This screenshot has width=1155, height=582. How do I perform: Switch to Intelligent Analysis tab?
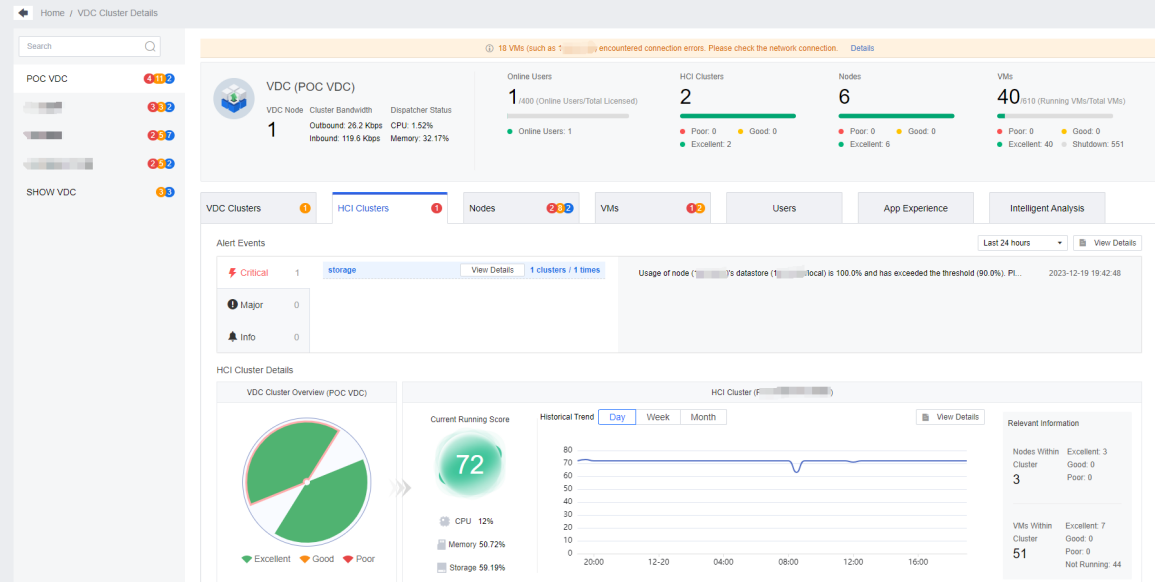pos(1046,208)
